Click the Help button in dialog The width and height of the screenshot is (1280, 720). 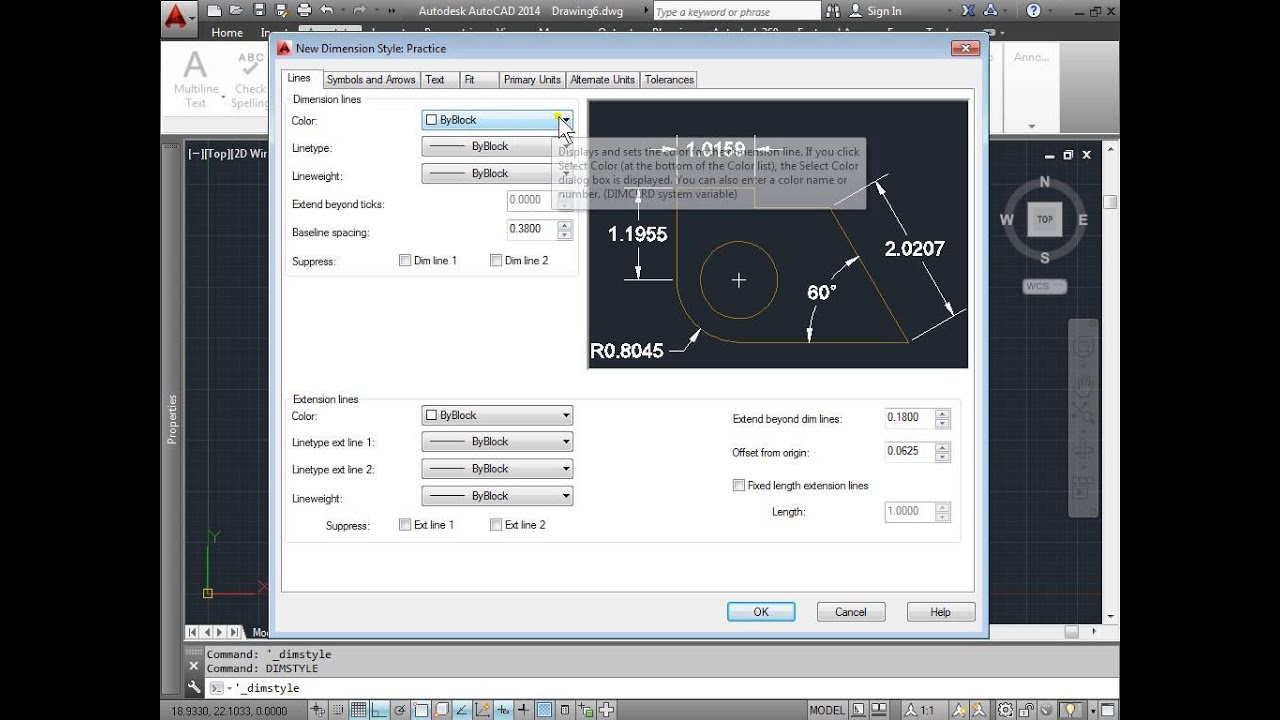click(941, 612)
